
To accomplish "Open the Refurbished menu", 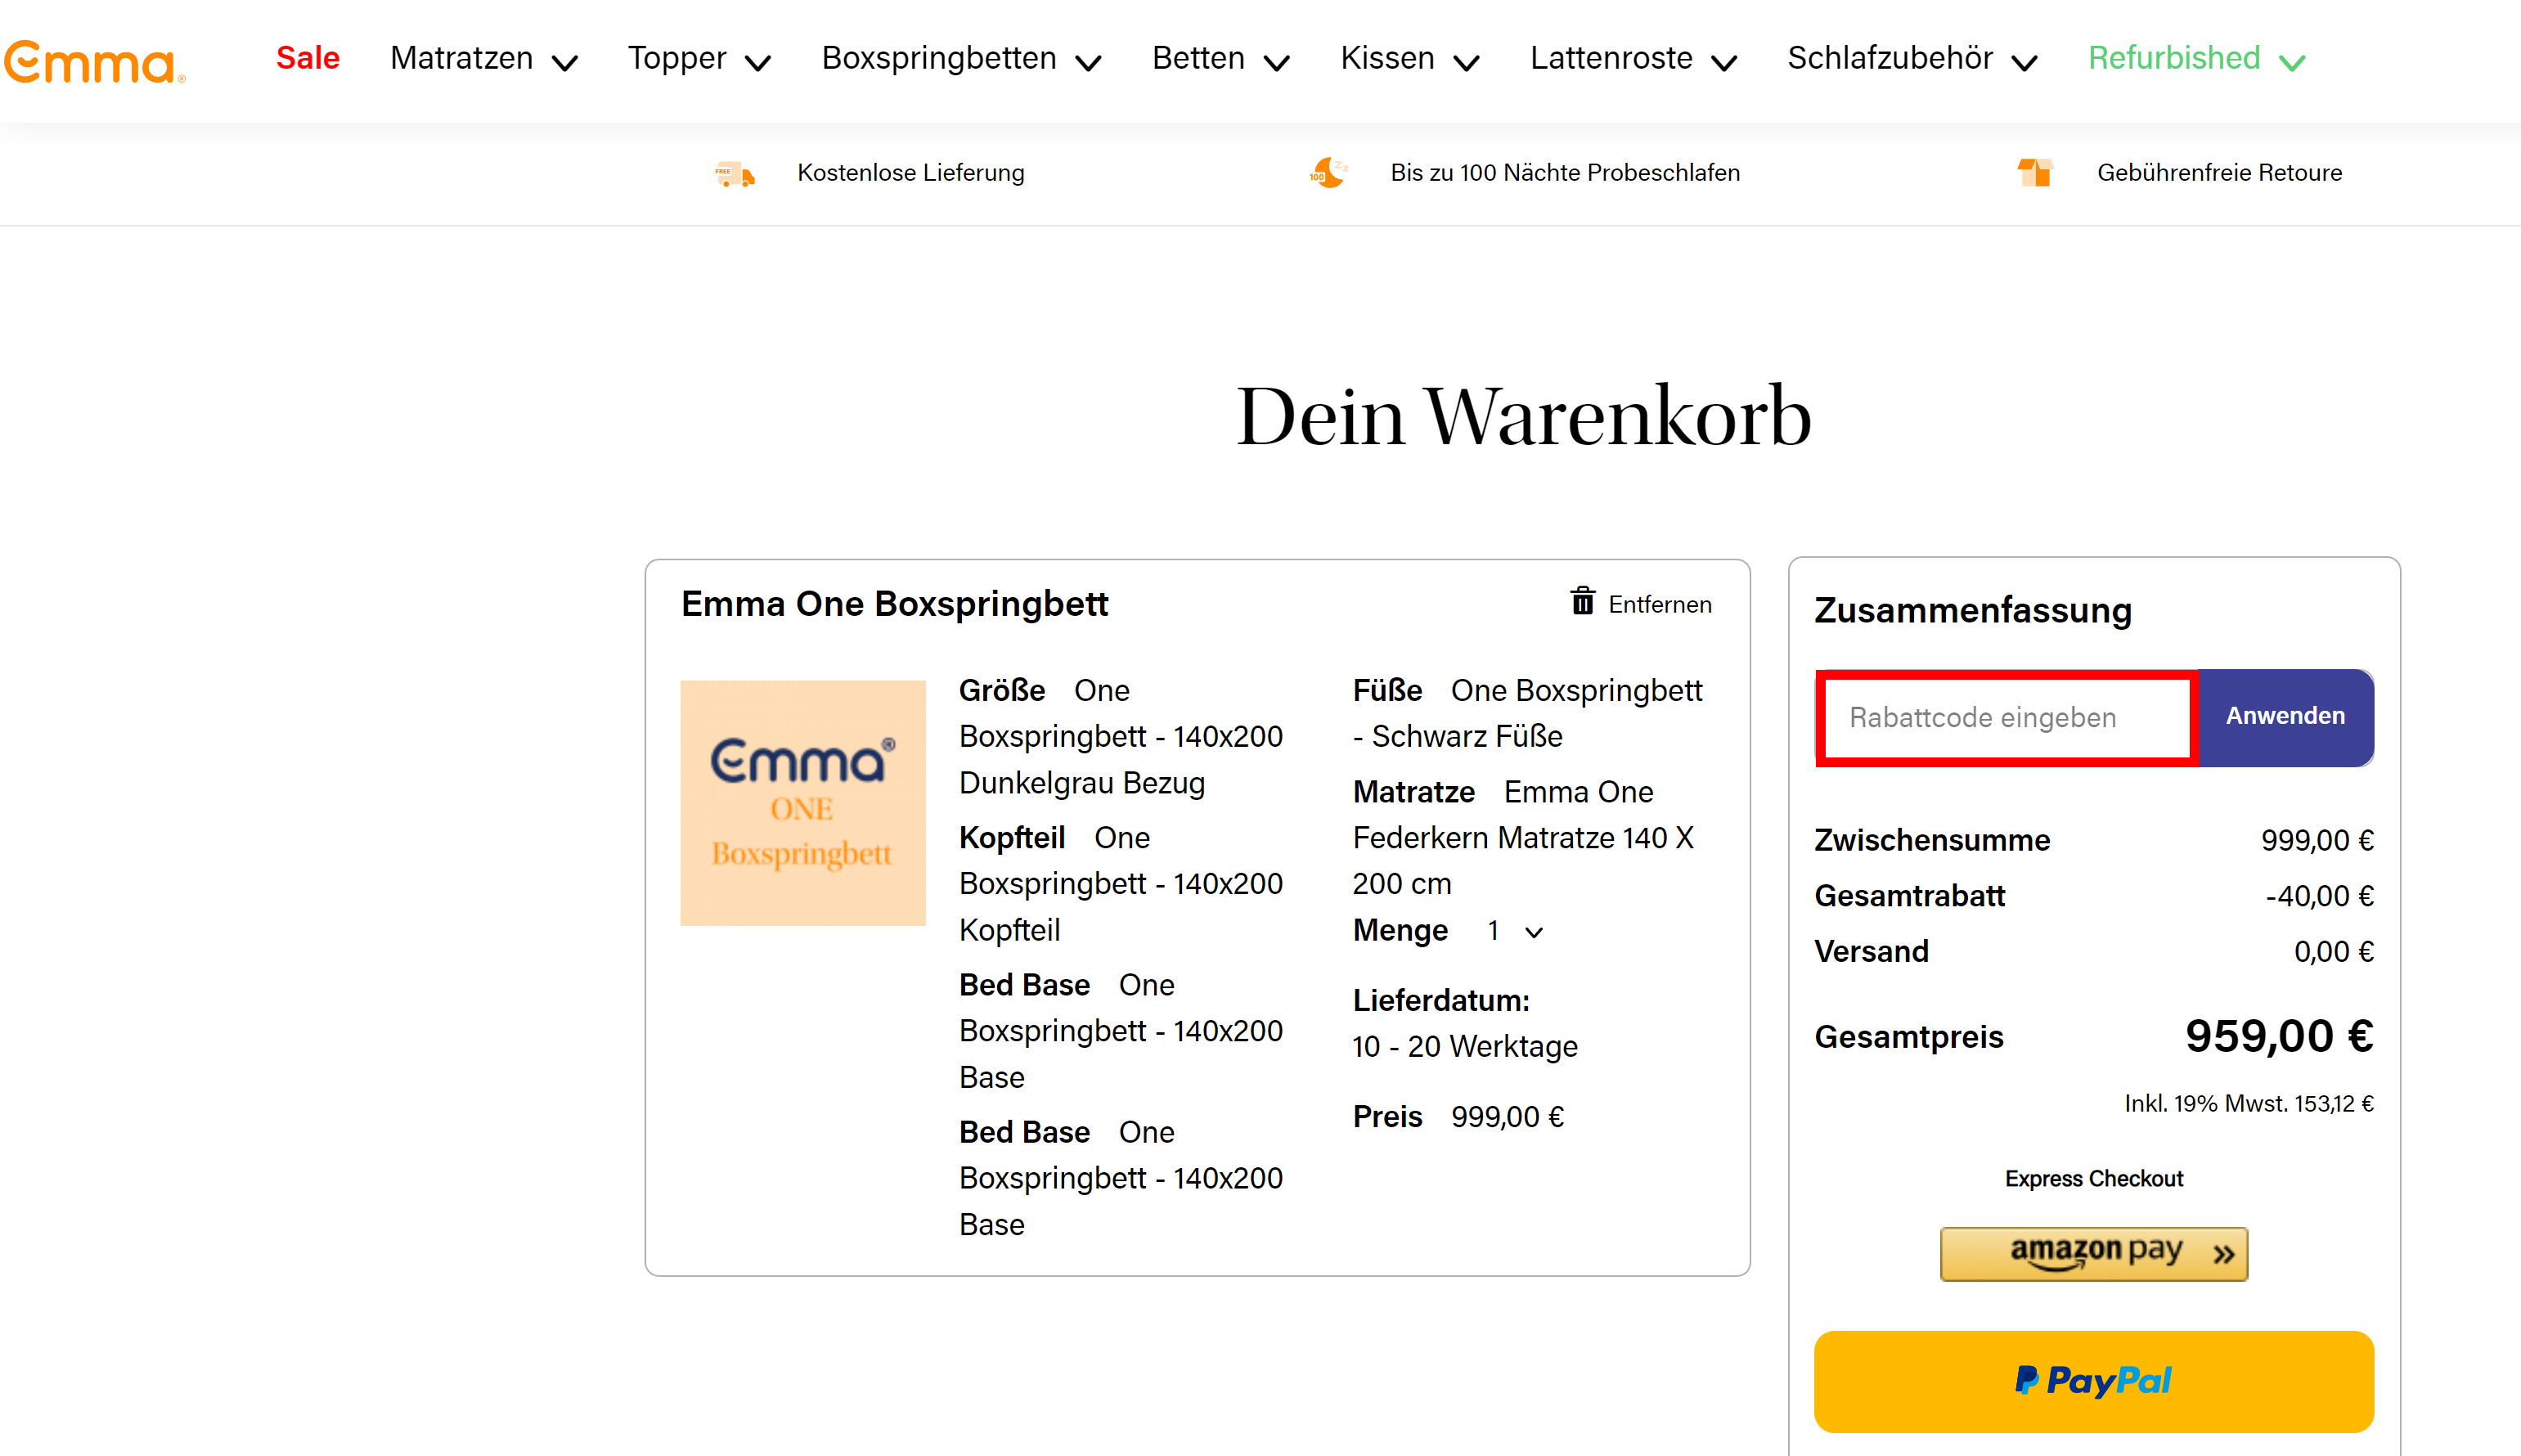I will pyautogui.click(x=2174, y=58).
